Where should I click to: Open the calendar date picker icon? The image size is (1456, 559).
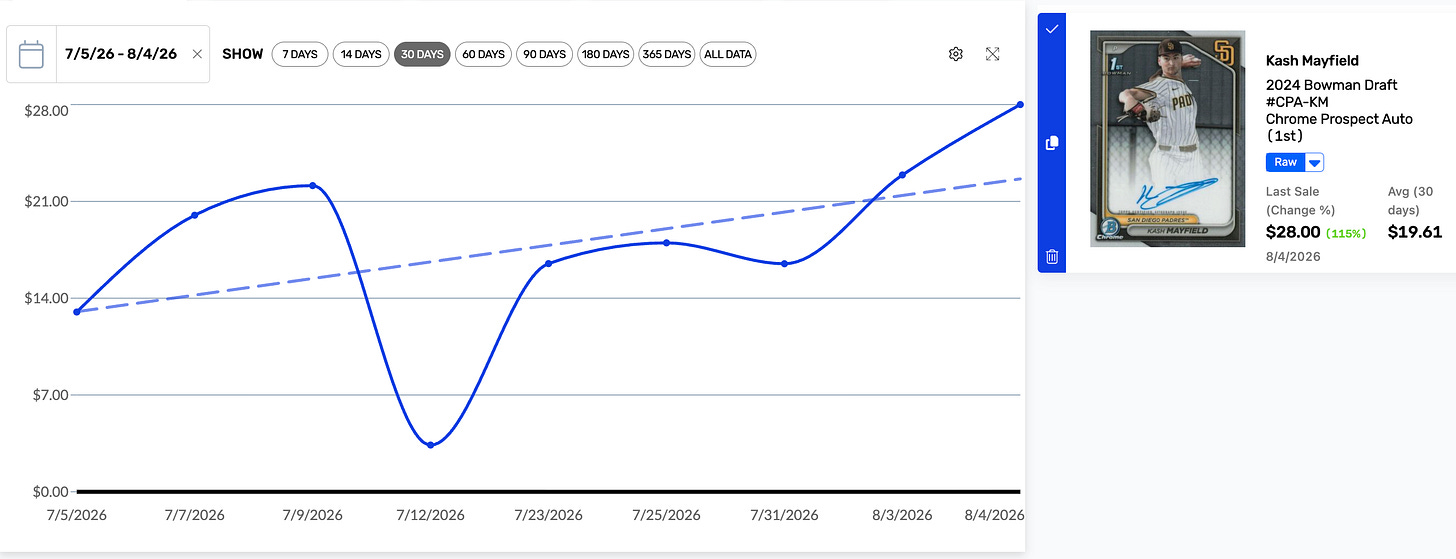(x=30, y=54)
